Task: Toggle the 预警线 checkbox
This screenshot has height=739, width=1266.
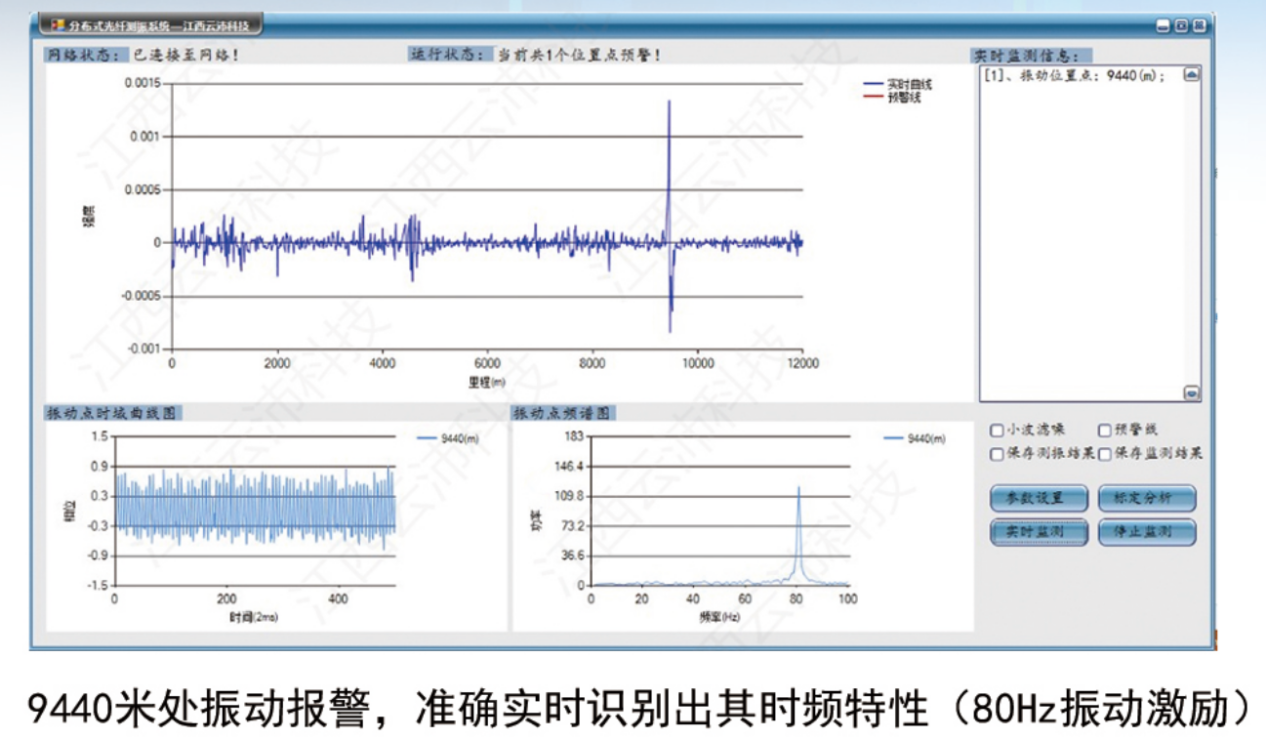Action: (1105, 431)
